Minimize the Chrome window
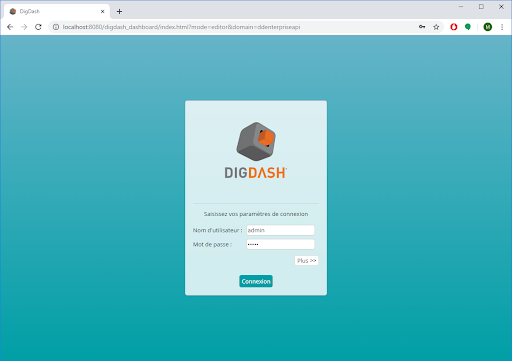This screenshot has width=512, height=361. click(x=461, y=7)
